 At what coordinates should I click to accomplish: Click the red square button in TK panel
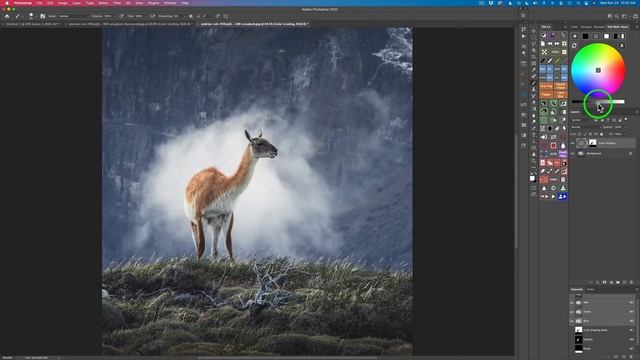[x=553, y=146]
